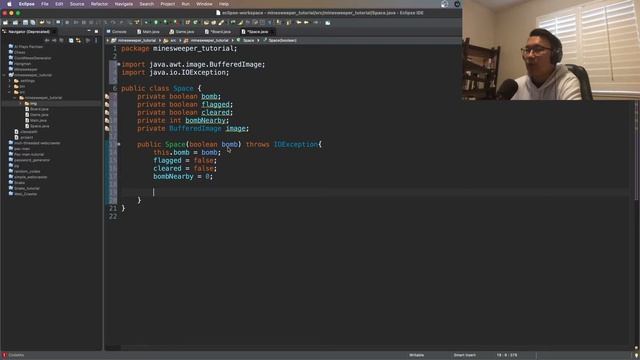Expand the img folder arrow
640x360 pixels.
click(x=21, y=104)
